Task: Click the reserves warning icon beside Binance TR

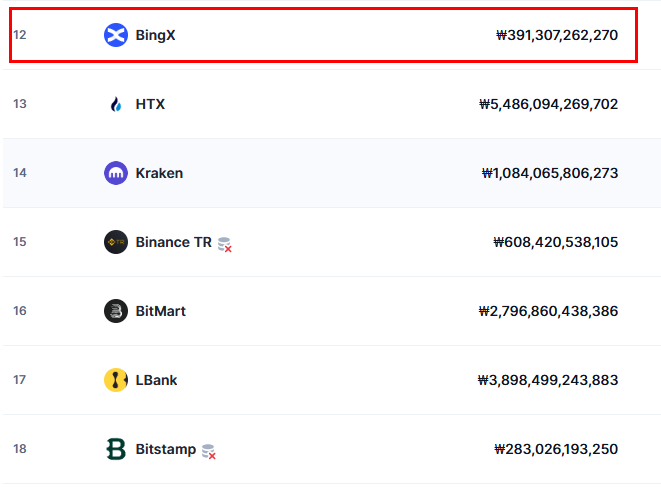Action: pyautogui.click(x=225, y=245)
